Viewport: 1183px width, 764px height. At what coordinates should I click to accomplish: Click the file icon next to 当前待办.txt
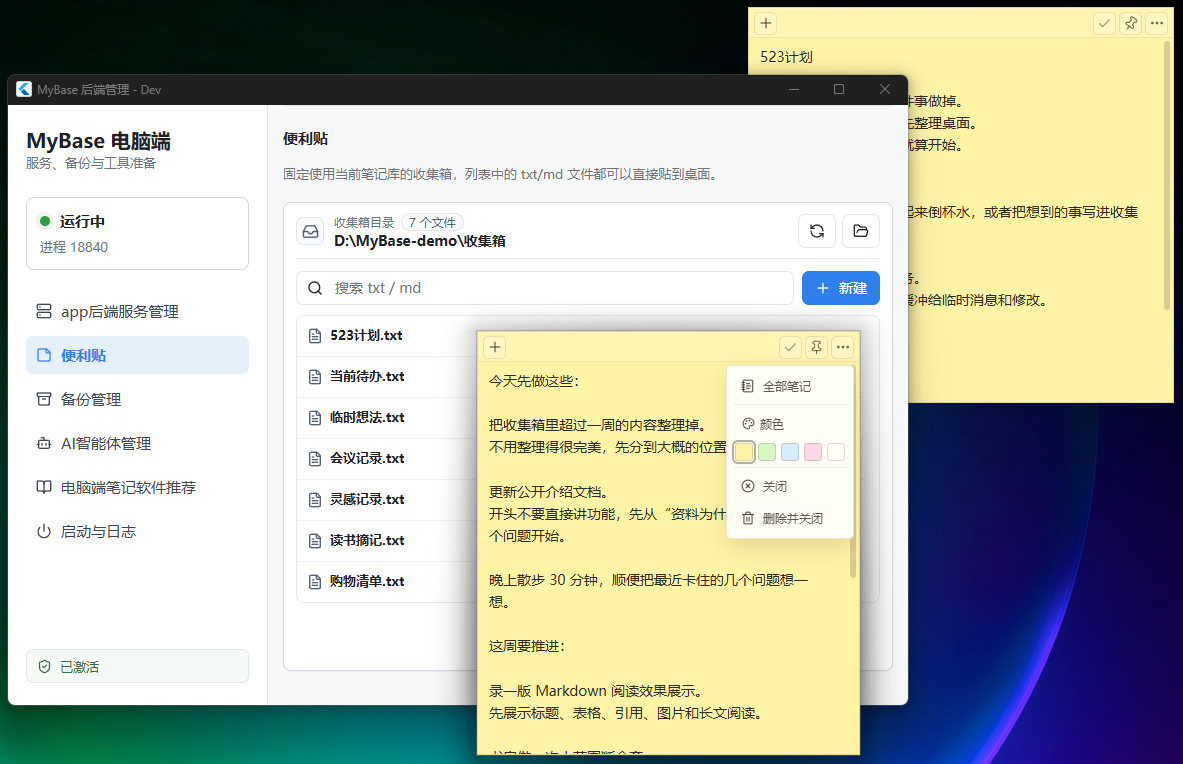pos(315,376)
